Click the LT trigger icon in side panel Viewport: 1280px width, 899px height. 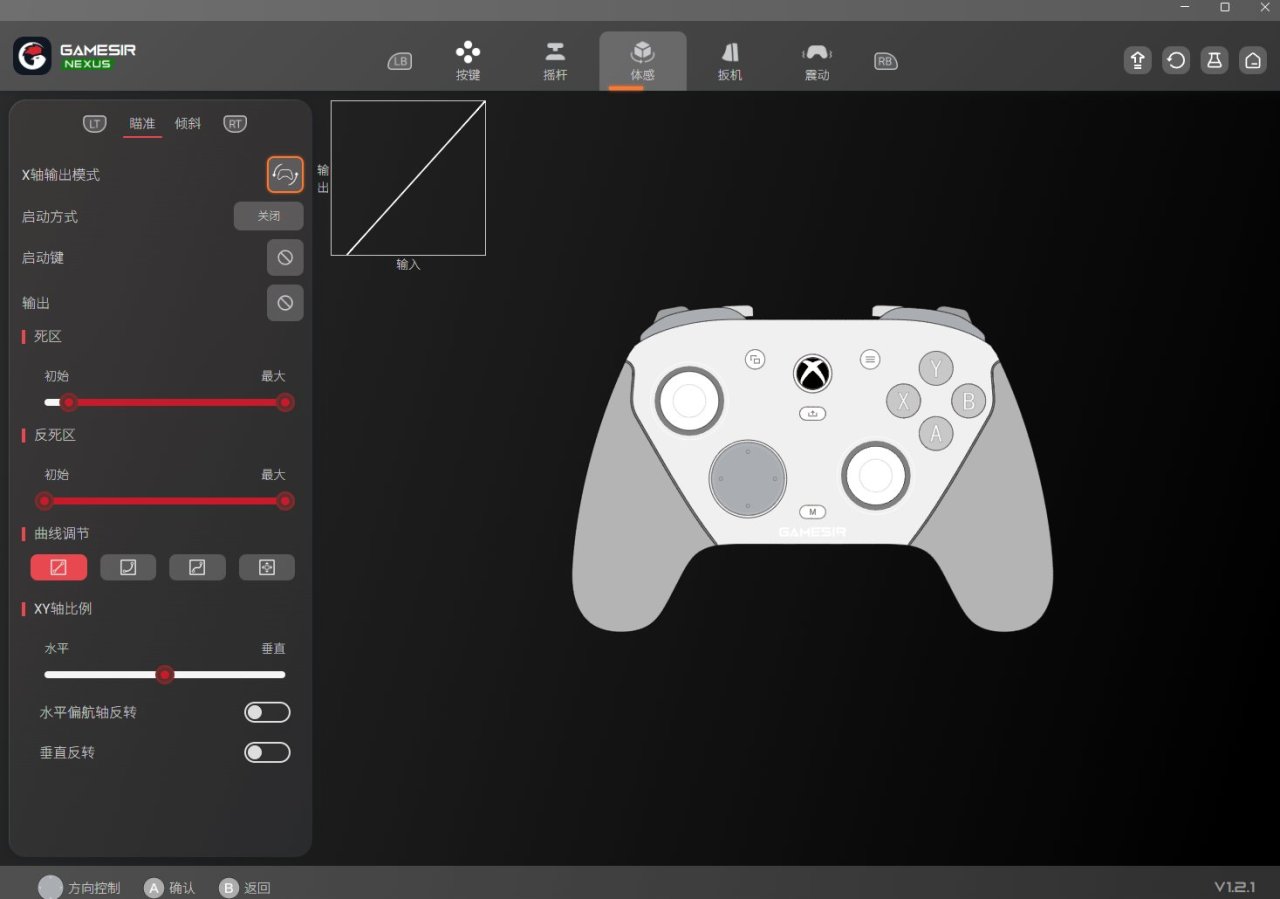(x=95, y=124)
